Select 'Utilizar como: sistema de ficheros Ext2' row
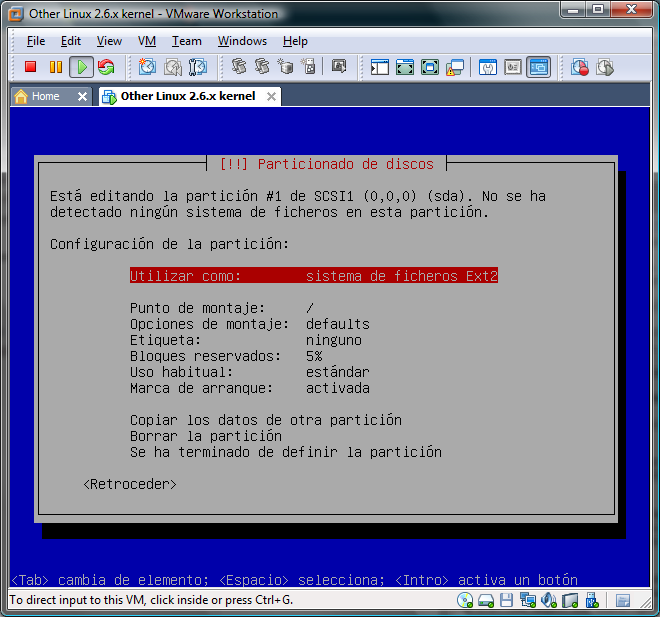 (314, 276)
